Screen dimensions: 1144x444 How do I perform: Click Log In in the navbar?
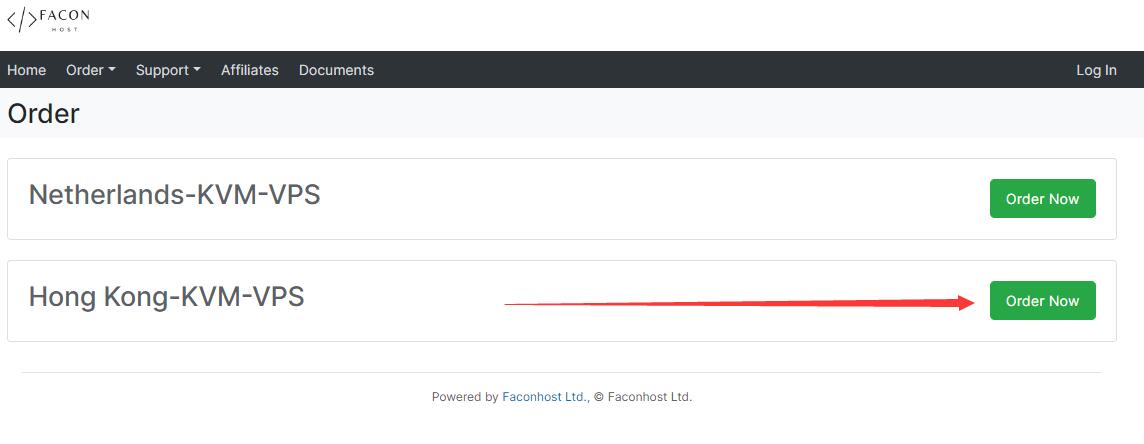coord(1096,70)
